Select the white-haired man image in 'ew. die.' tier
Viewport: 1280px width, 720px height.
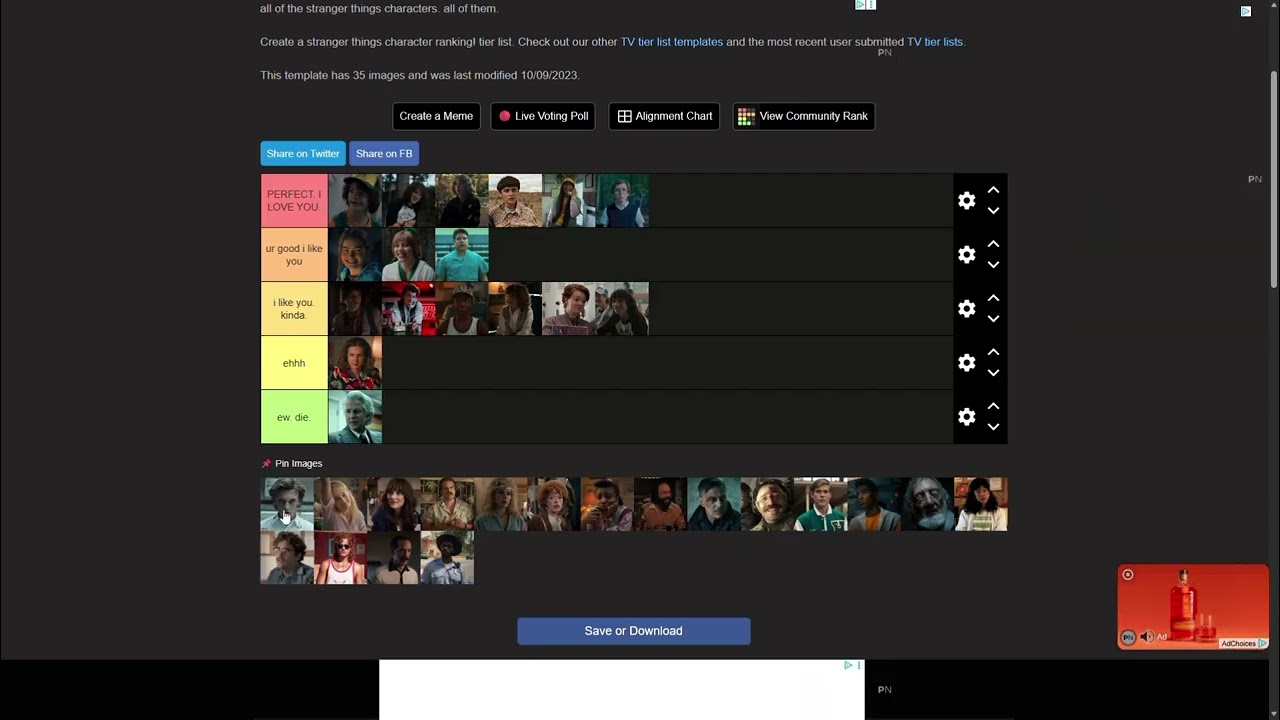pos(355,417)
